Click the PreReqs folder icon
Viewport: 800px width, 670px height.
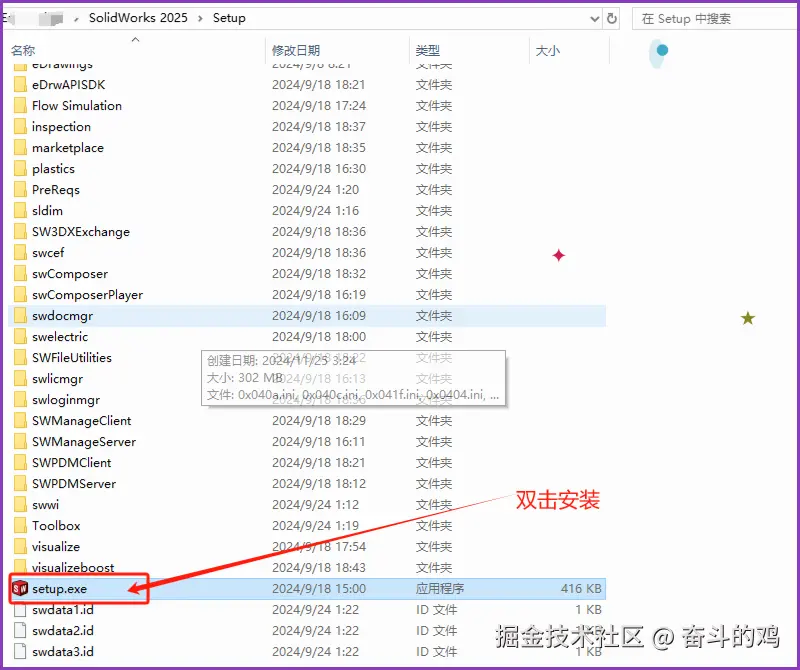[20, 189]
